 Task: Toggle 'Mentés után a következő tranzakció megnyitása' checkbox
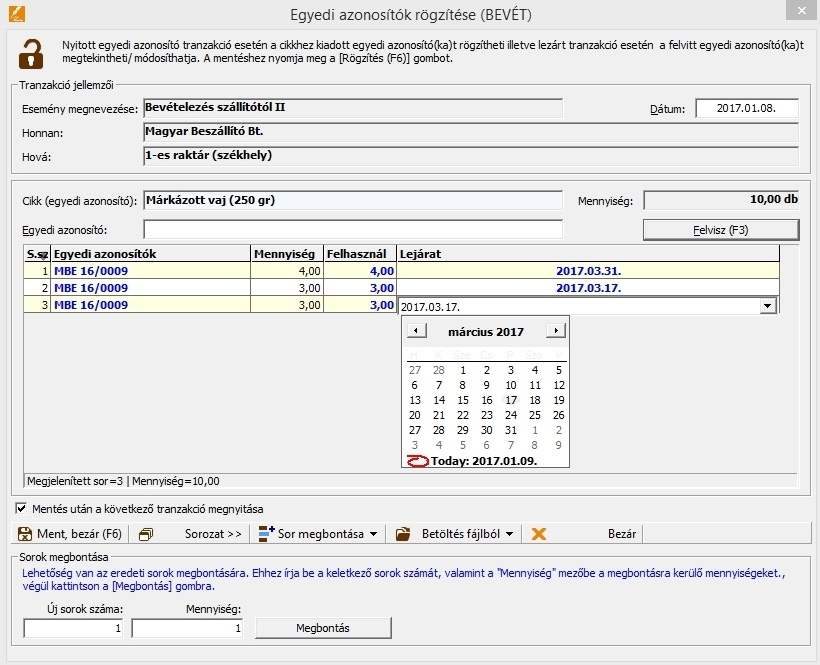pyautogui.click(x=21, y=508)
